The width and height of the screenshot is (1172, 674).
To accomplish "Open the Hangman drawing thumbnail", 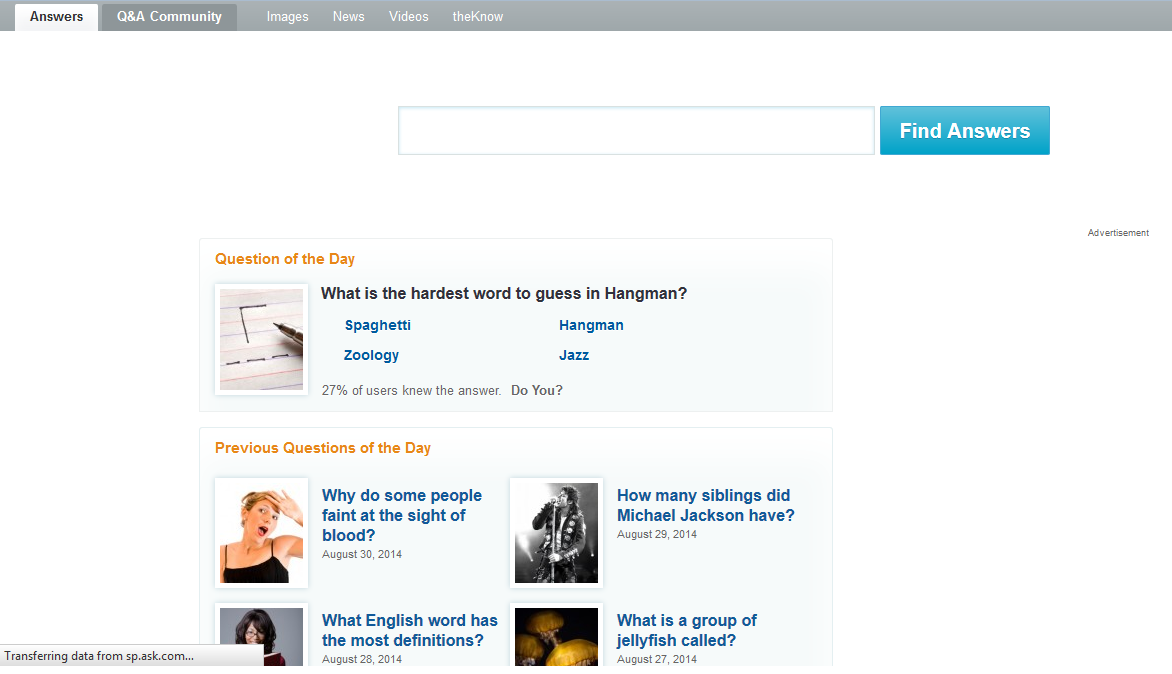I will pyautogui.click(x=262, y=339).
